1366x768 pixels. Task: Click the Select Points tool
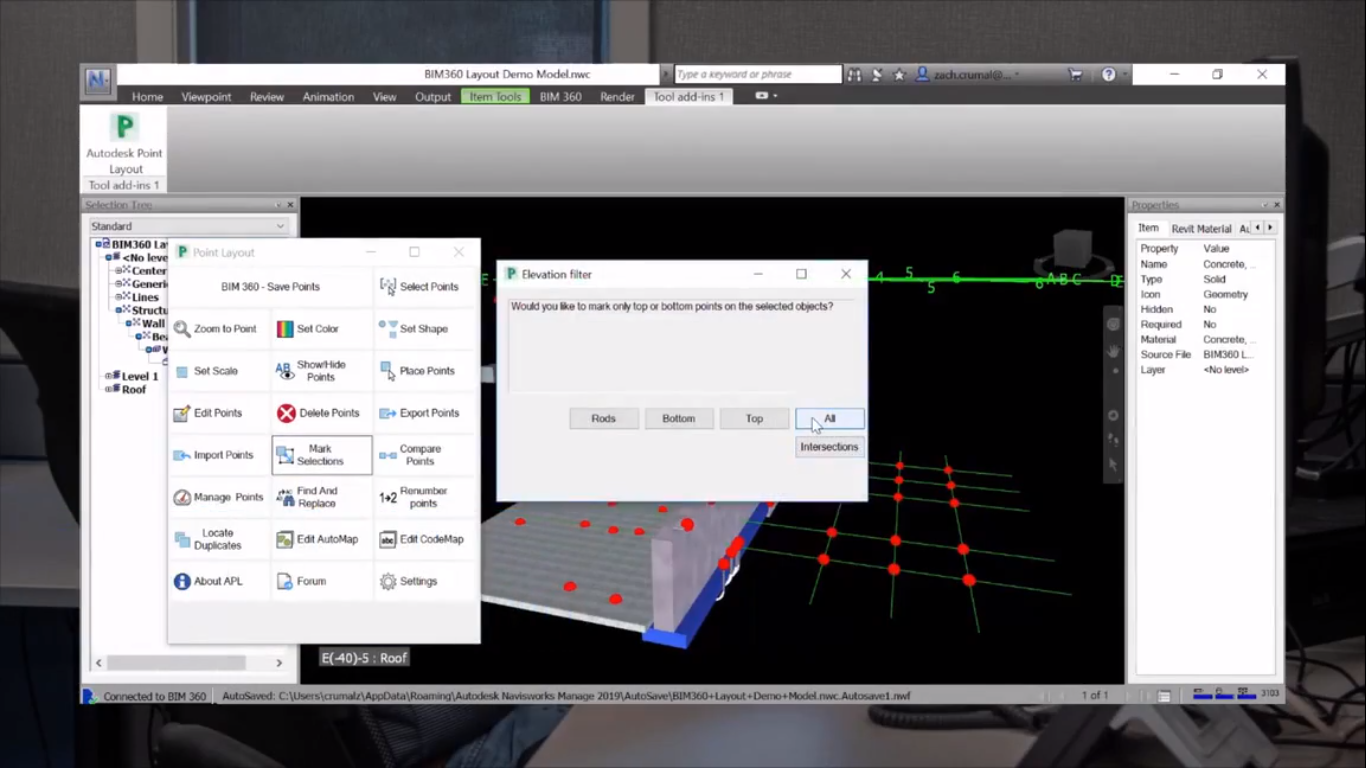pos(425,287)
